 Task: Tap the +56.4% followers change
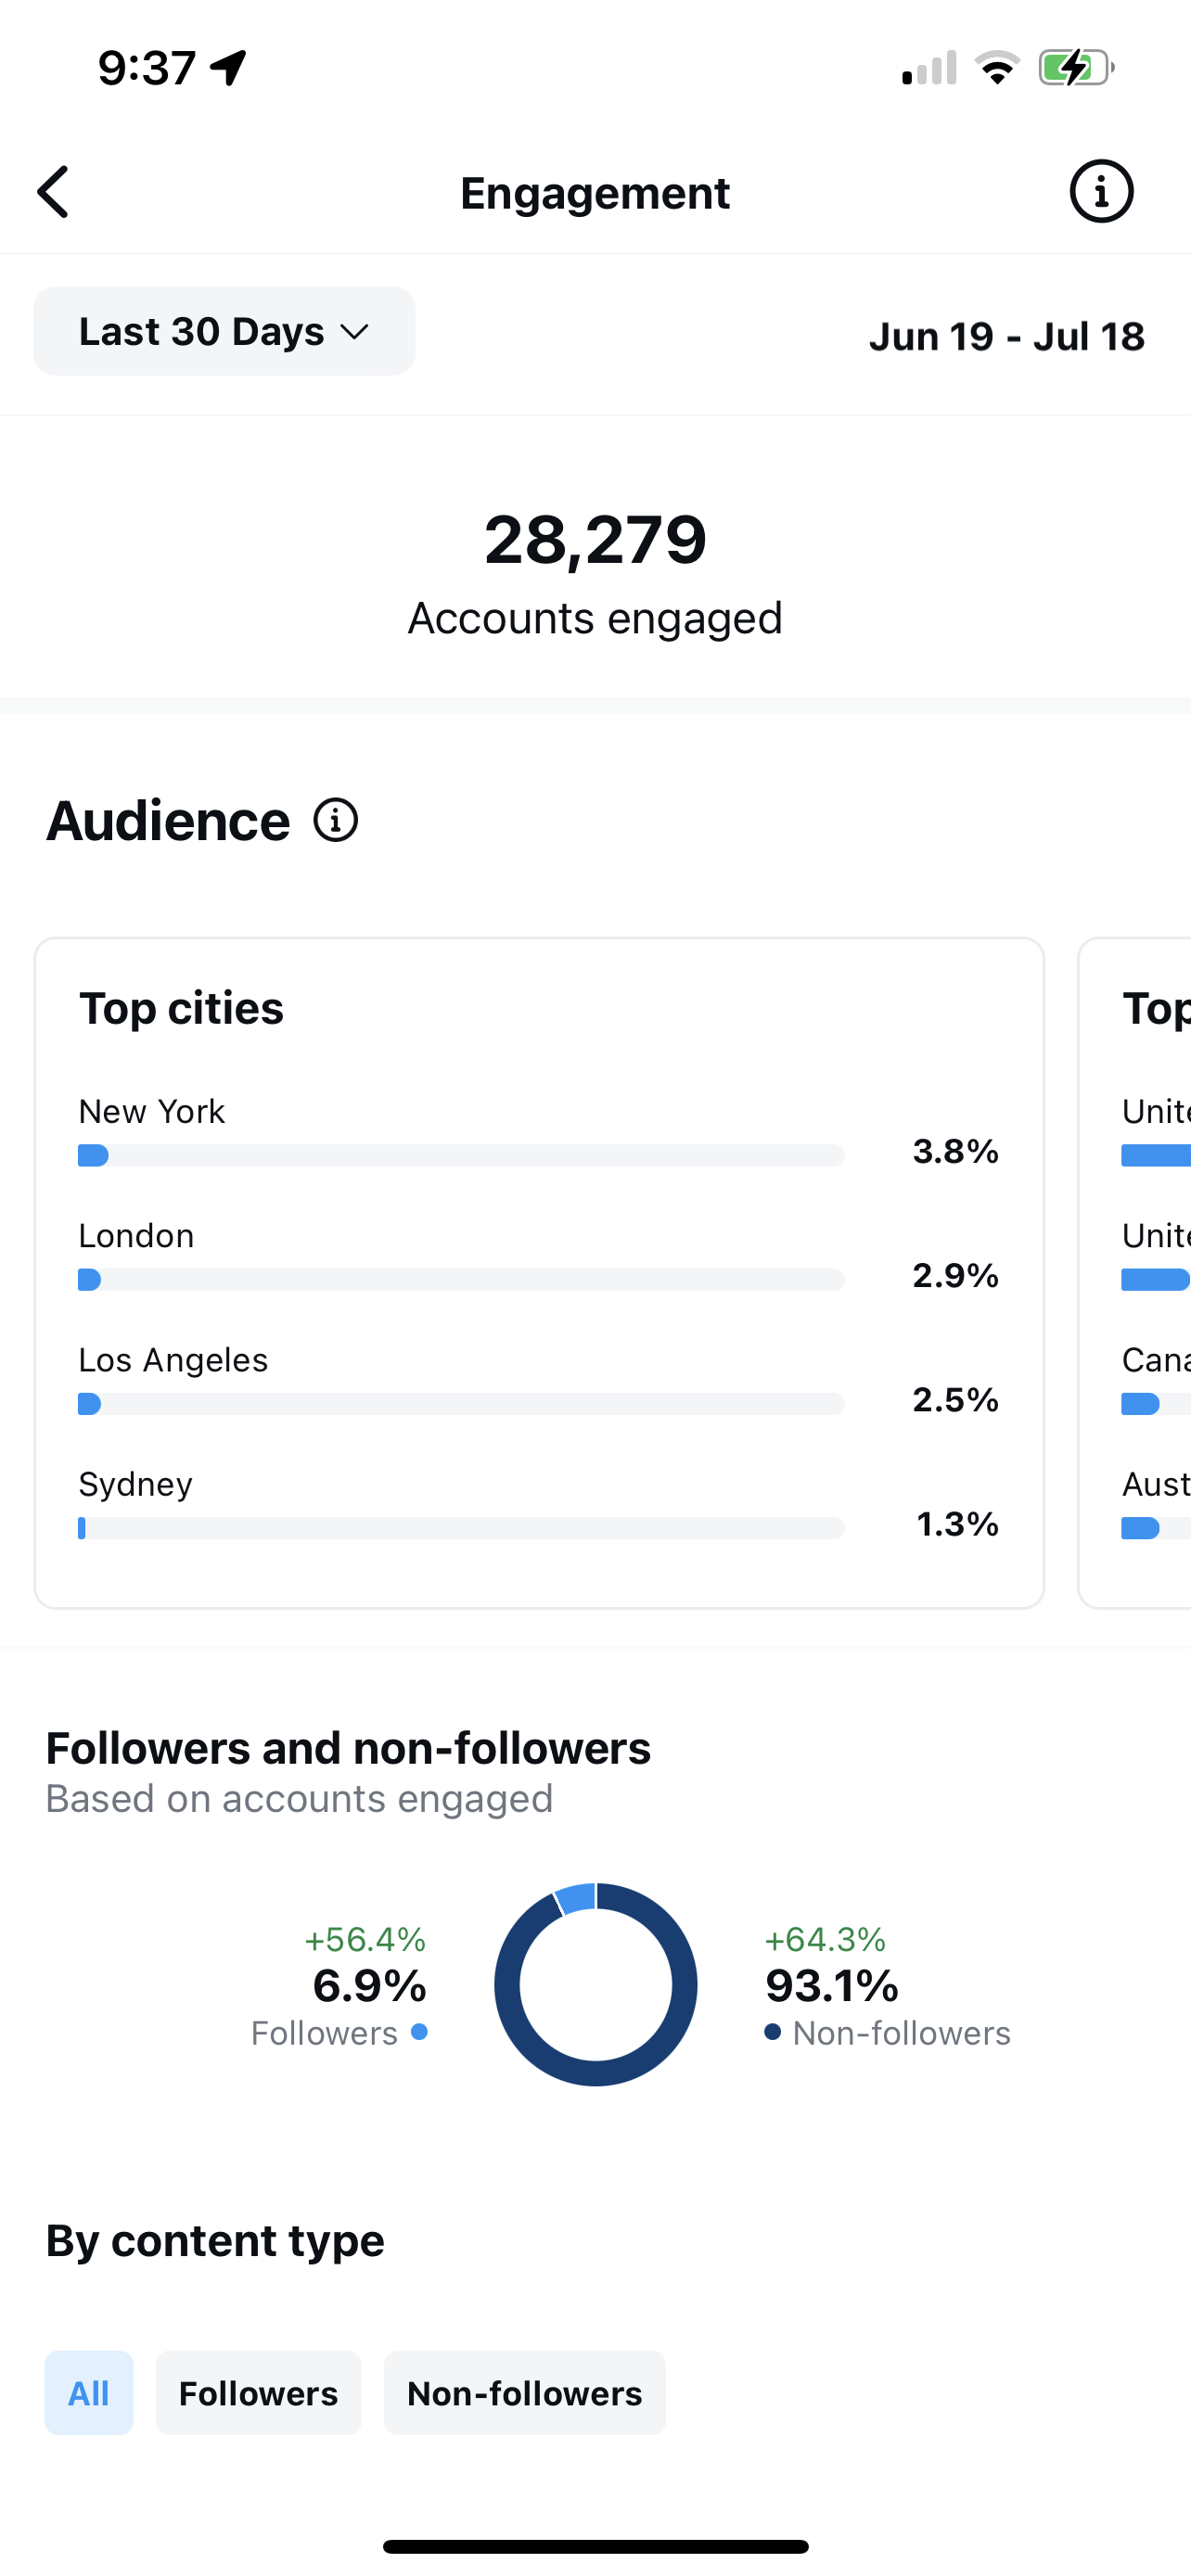pos(366,1940)
